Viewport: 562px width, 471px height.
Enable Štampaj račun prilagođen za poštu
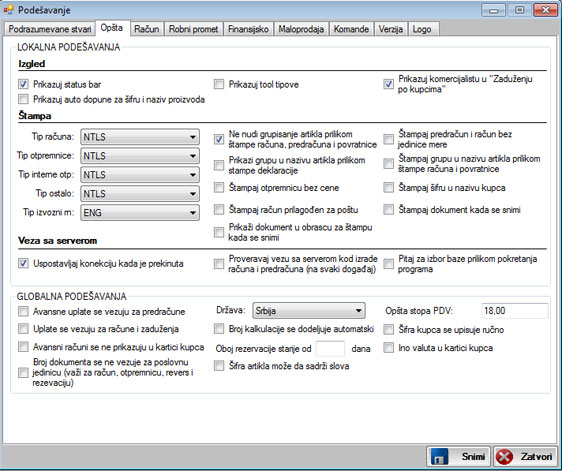[219, 210]
